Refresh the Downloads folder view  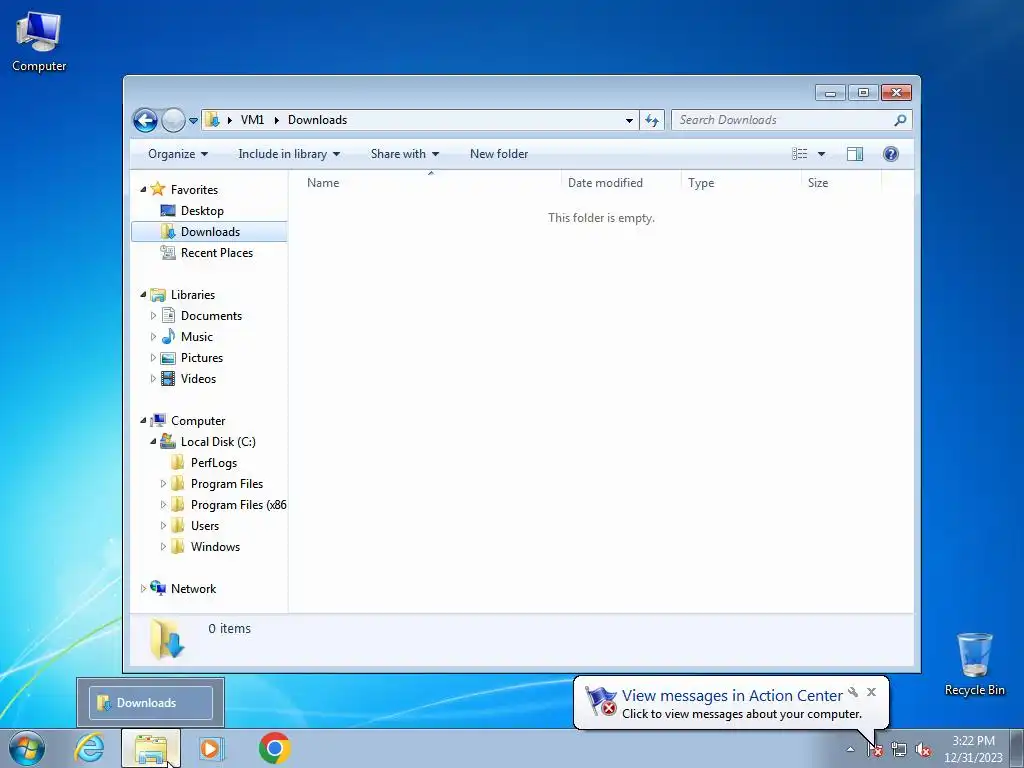pos(652,120)
